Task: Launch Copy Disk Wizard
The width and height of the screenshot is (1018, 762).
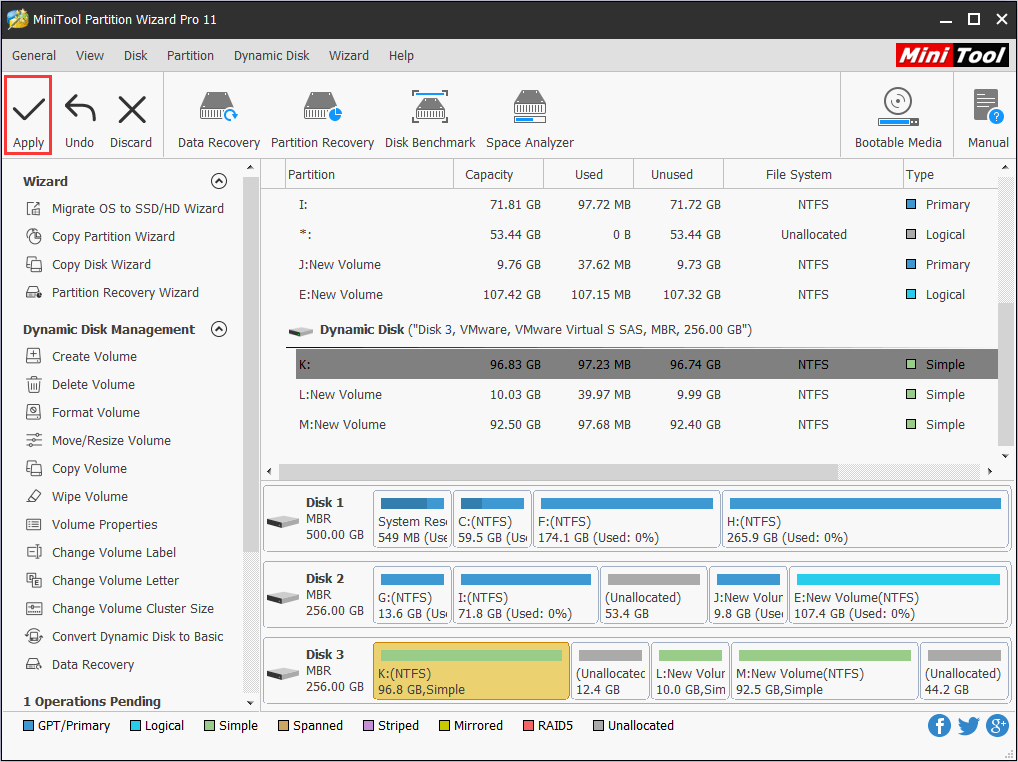Action: [88, 264]
